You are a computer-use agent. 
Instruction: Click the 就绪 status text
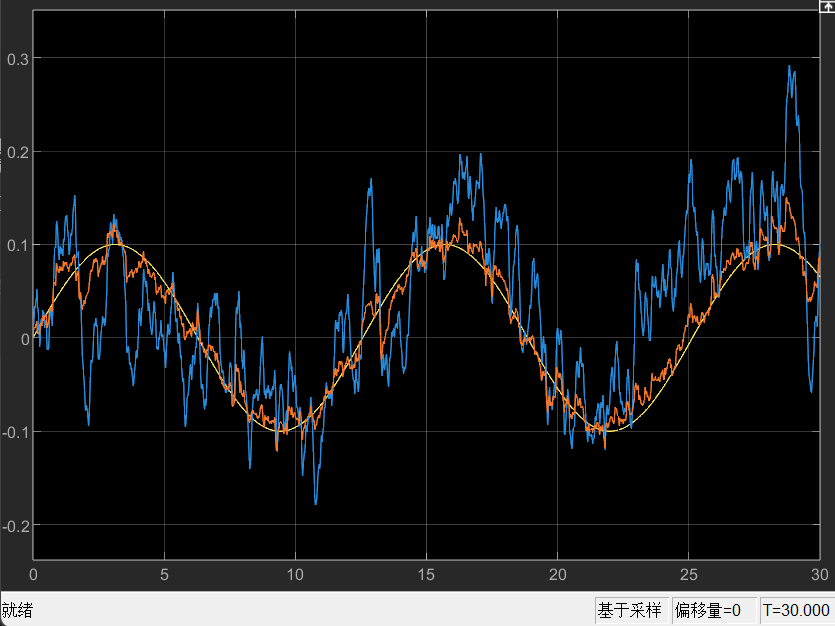17,610
